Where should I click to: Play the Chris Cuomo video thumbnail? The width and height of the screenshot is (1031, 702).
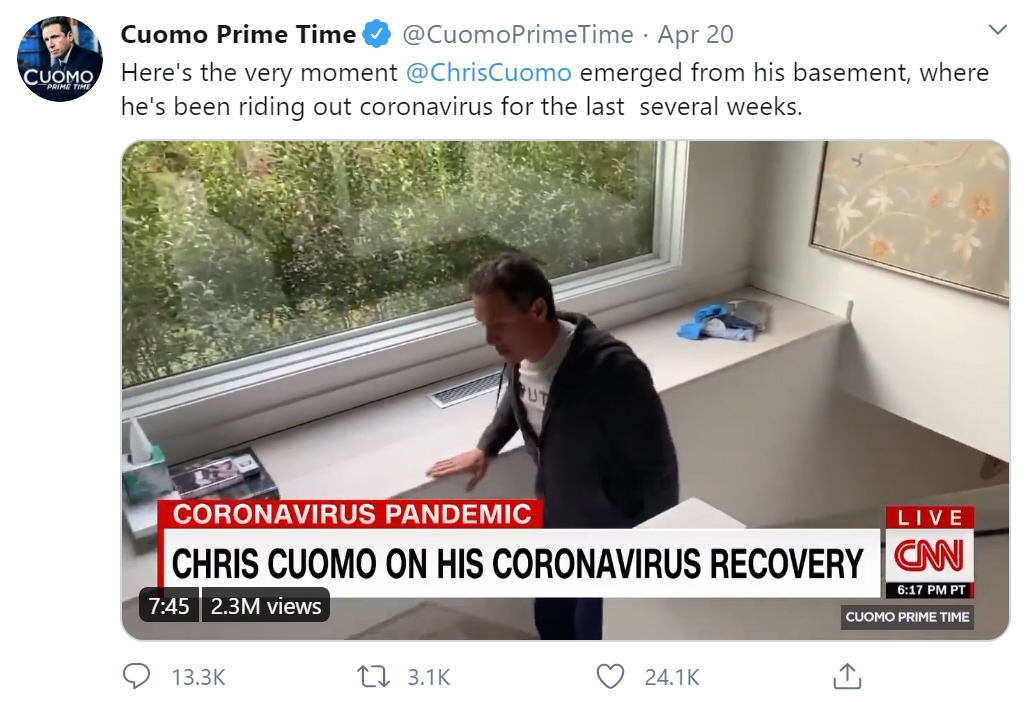(565, 390)
